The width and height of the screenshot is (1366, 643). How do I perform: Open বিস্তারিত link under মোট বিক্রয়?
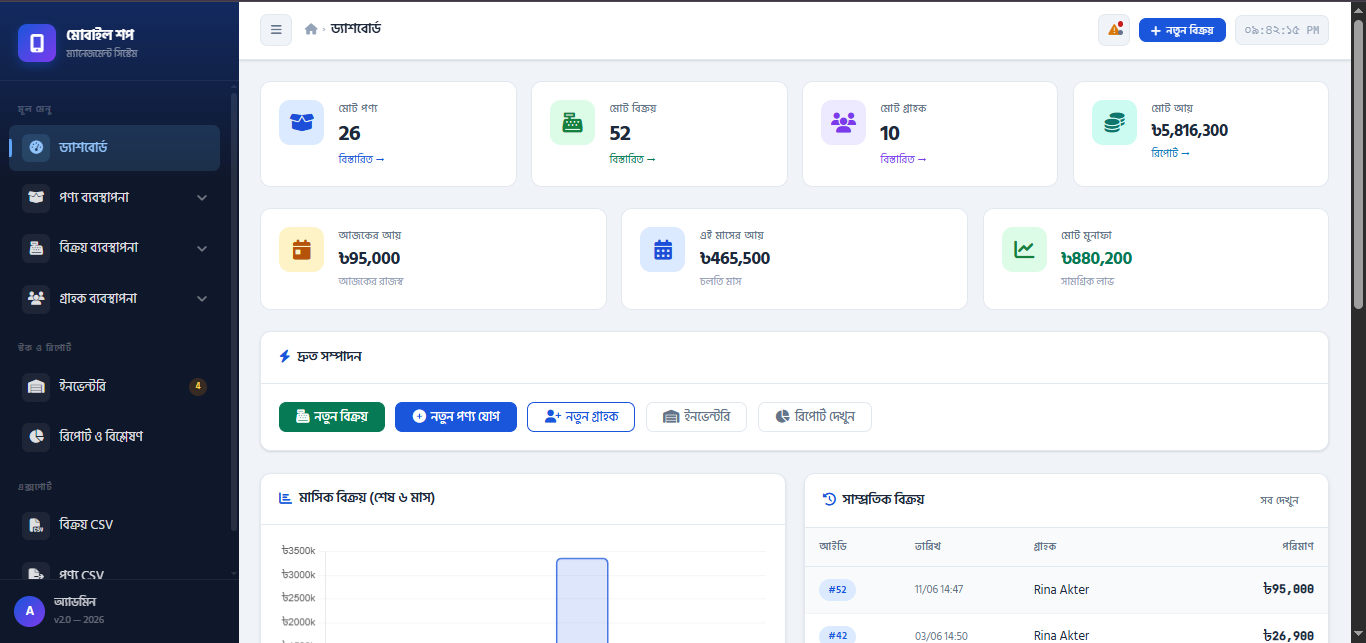632,159
